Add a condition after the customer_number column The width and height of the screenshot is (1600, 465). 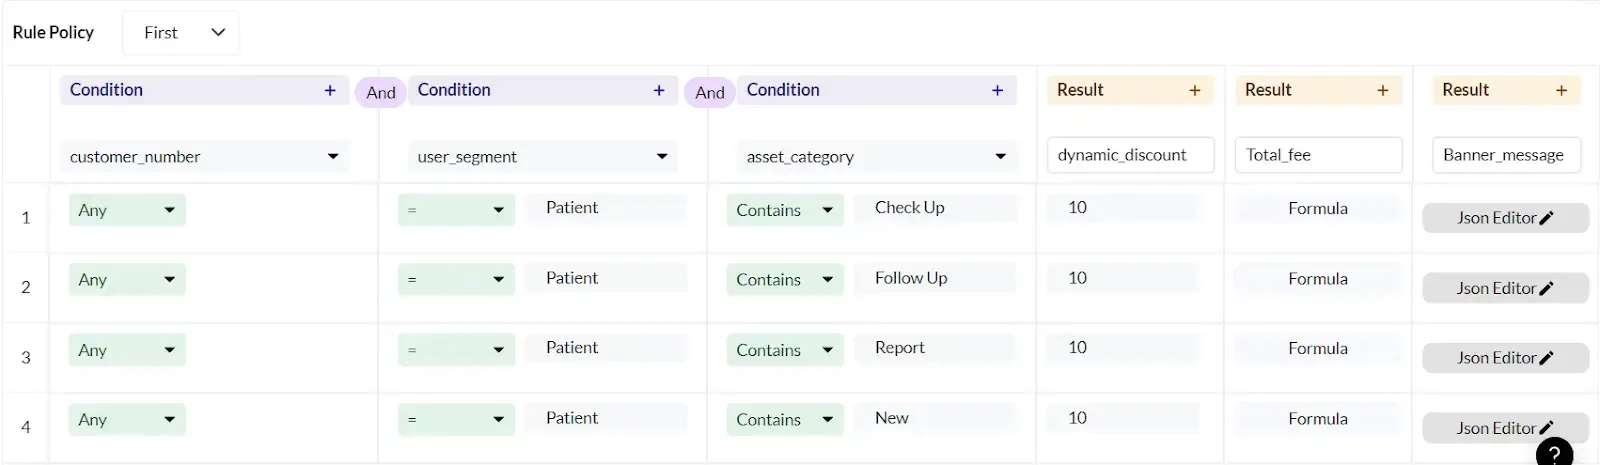tap(330, 90)
